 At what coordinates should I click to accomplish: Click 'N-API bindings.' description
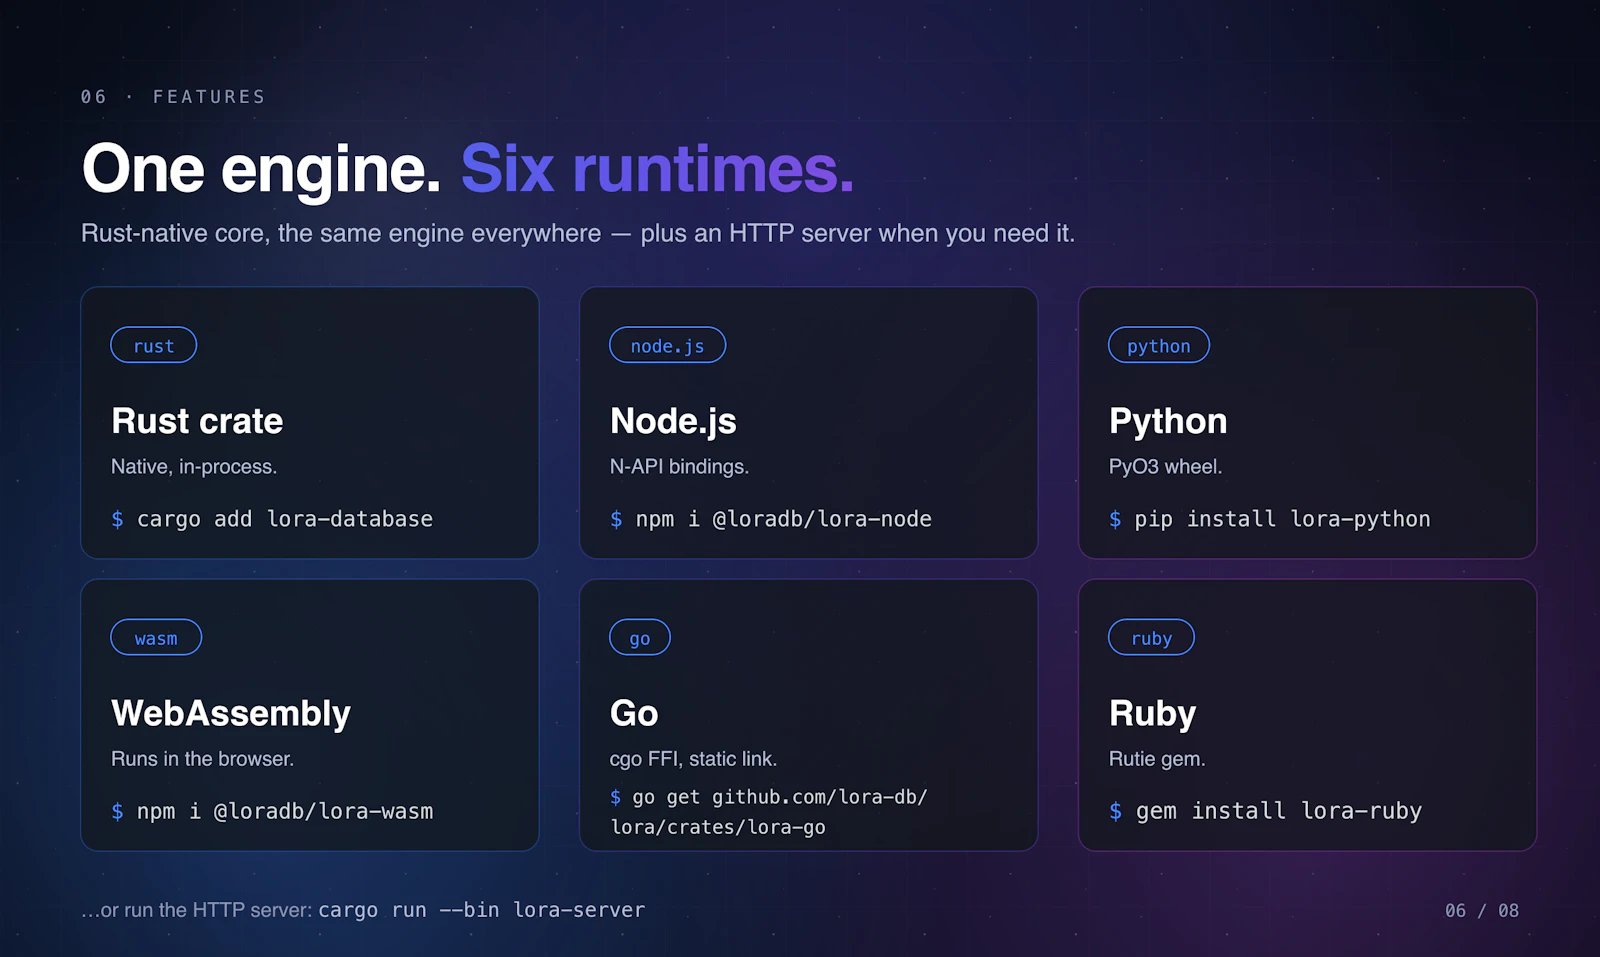tap(679, 467)
